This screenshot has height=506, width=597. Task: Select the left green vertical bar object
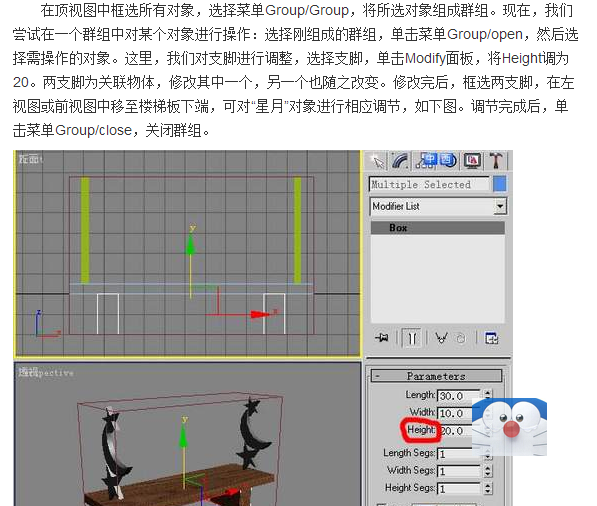(x=85, y=230)
